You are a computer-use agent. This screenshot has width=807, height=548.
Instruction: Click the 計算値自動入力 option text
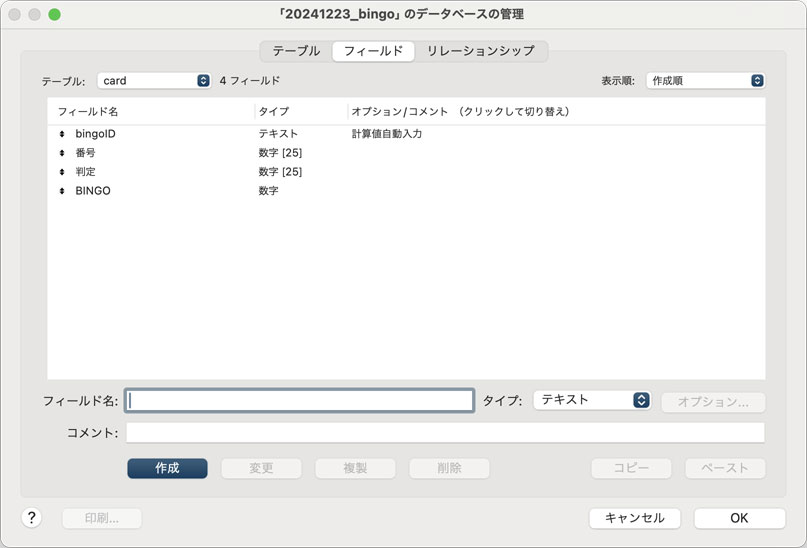coord(387,134)
